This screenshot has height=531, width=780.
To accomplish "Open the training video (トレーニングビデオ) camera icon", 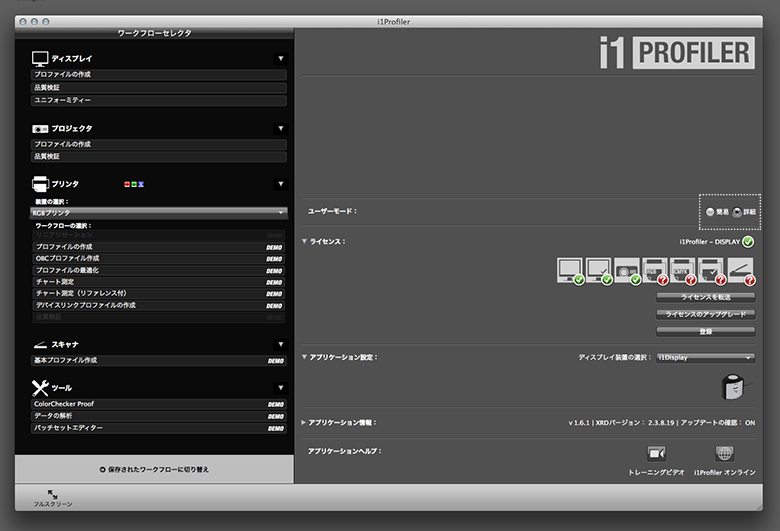I will click(x=656, y=454).
